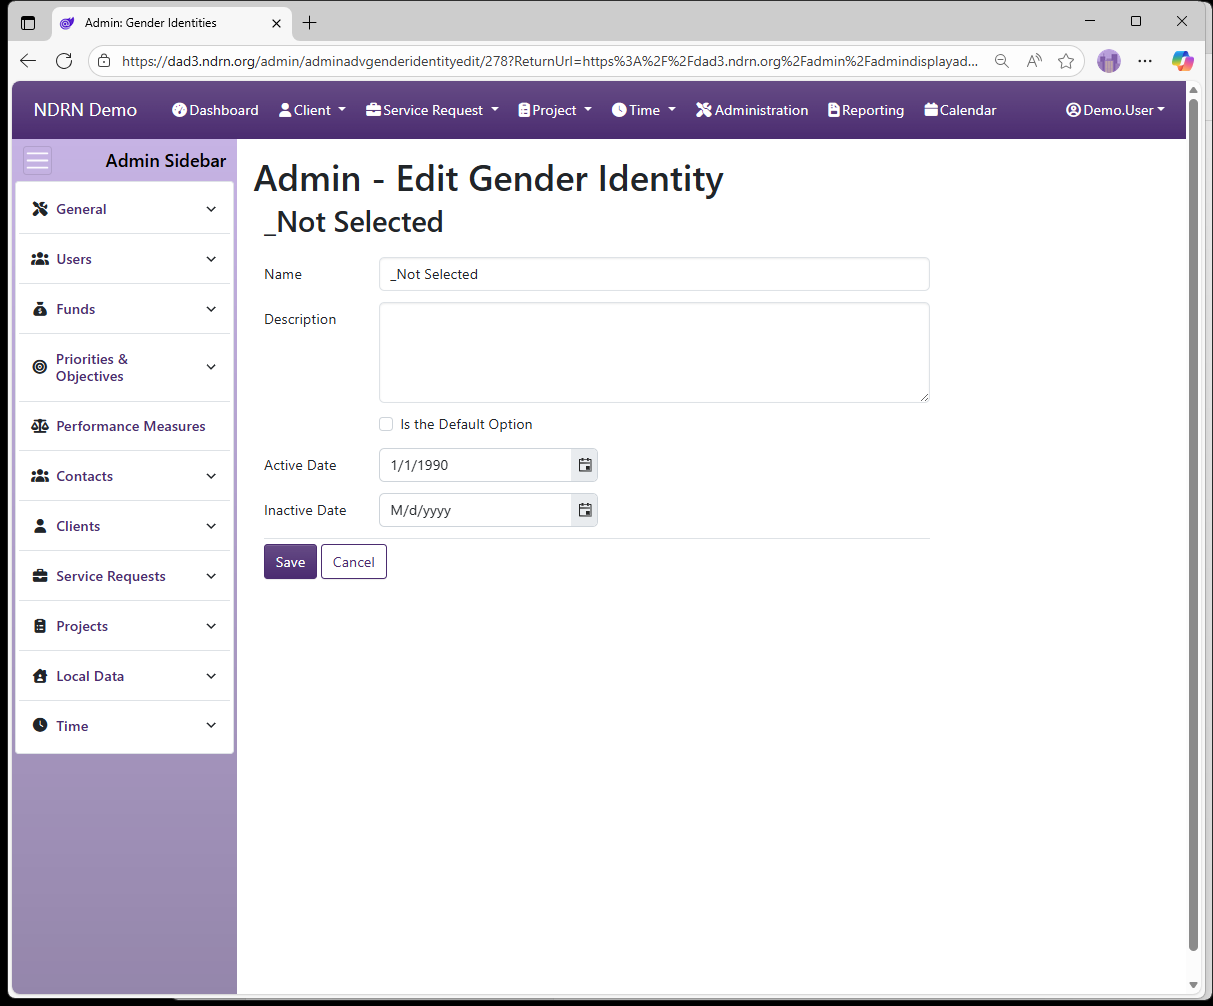Click the Save button
The image size is (1213, 1006).
(290, 562)
